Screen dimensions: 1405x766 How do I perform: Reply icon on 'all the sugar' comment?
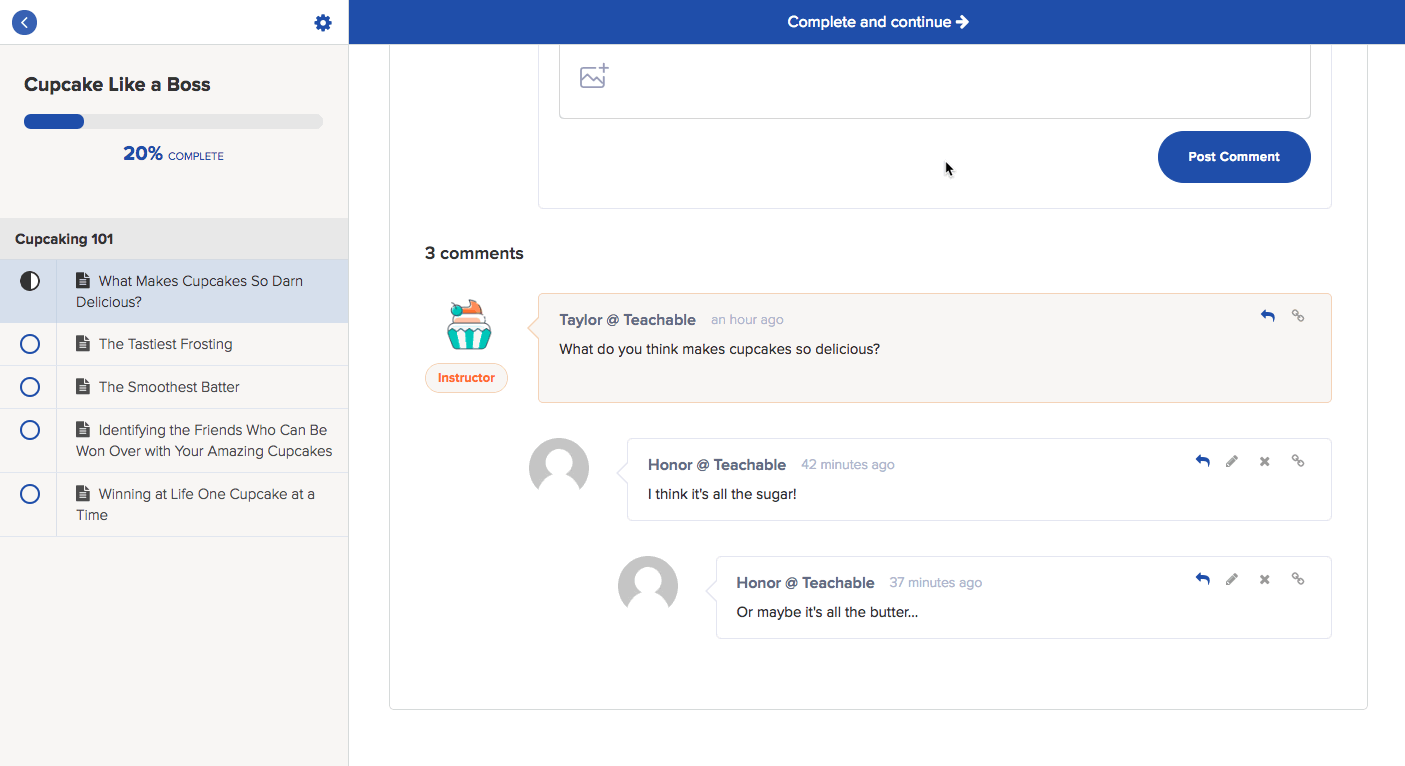point(1203,461)
